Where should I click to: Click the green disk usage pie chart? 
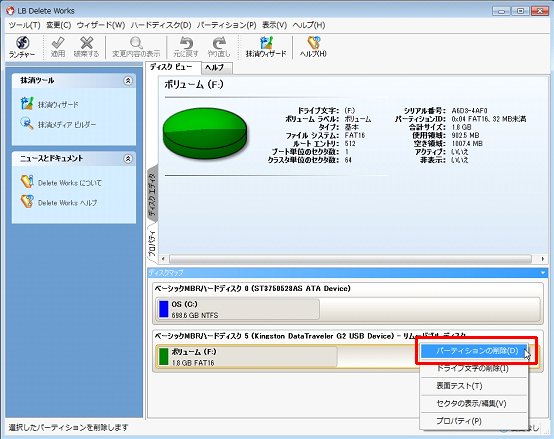pyautogui.click(x=205, y=133)
